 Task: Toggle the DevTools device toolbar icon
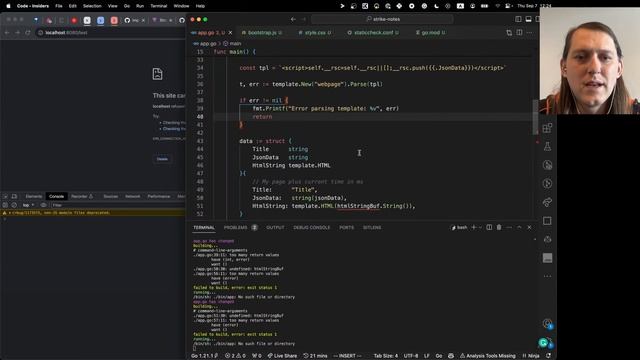pos(14,196)
